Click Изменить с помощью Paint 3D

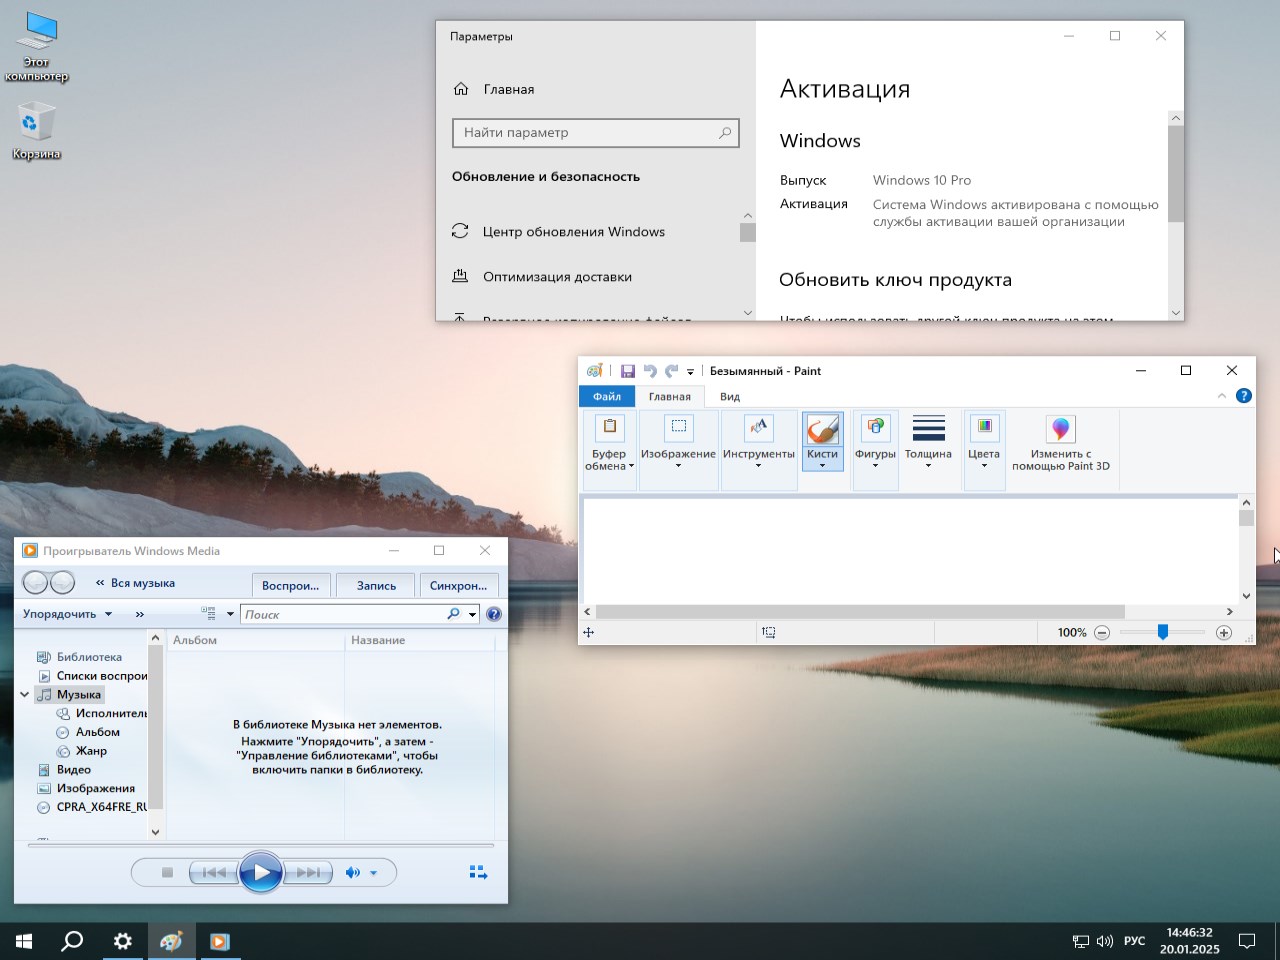1060,443
